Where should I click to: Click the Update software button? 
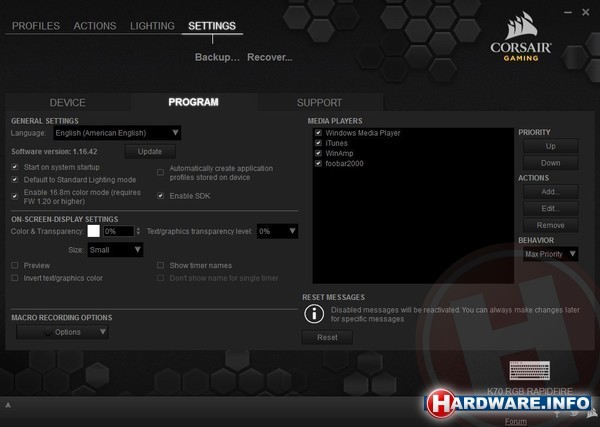149,151
